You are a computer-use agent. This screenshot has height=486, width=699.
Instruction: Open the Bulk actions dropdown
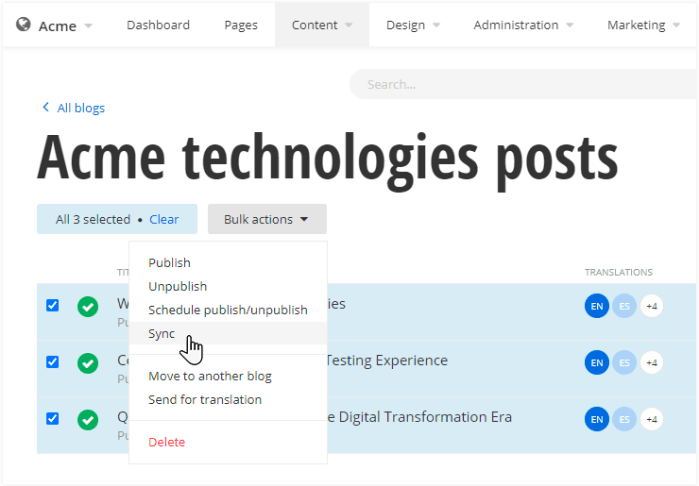coord(266,219)
